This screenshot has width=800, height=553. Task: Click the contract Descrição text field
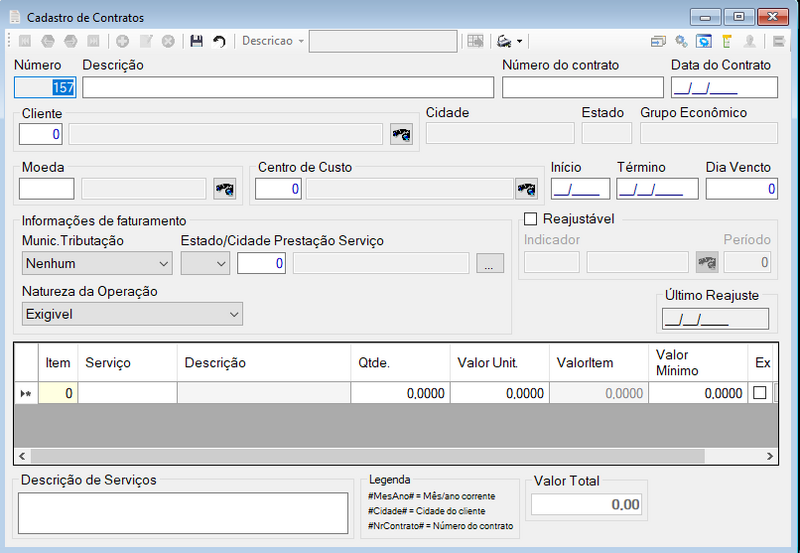[x=288, y=87]
